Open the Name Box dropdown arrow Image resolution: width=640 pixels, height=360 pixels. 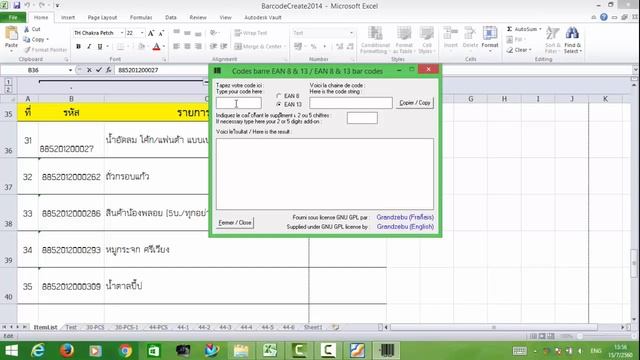click(70, 70)
